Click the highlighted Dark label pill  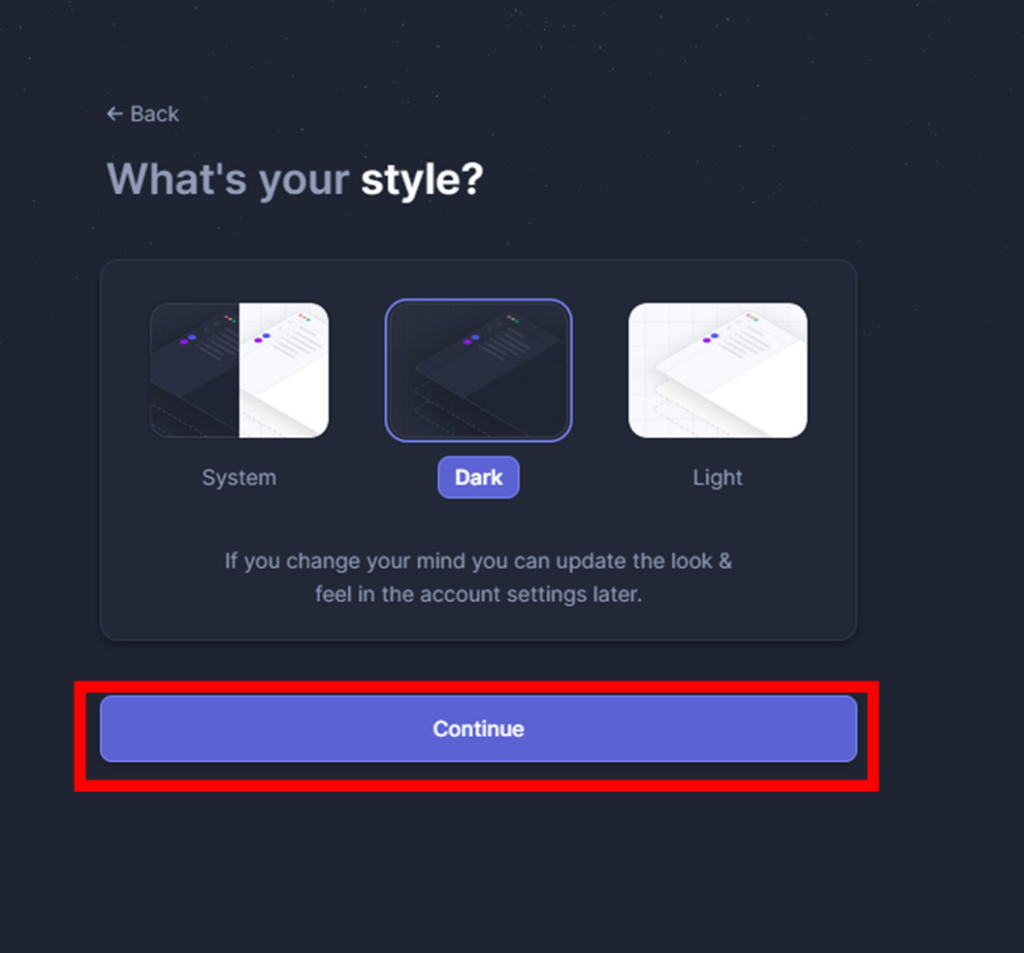tap(479, 477)
